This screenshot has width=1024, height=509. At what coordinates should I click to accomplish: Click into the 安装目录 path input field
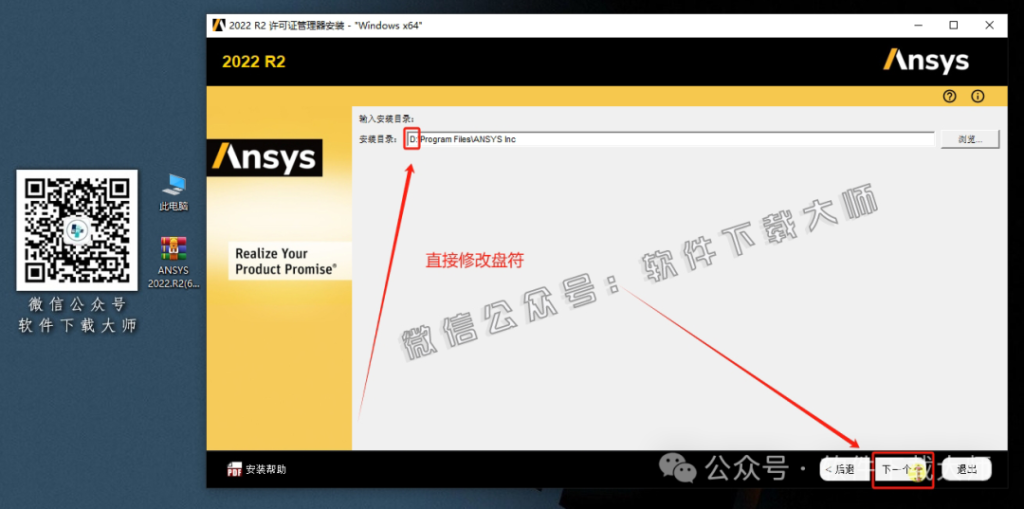670,139
